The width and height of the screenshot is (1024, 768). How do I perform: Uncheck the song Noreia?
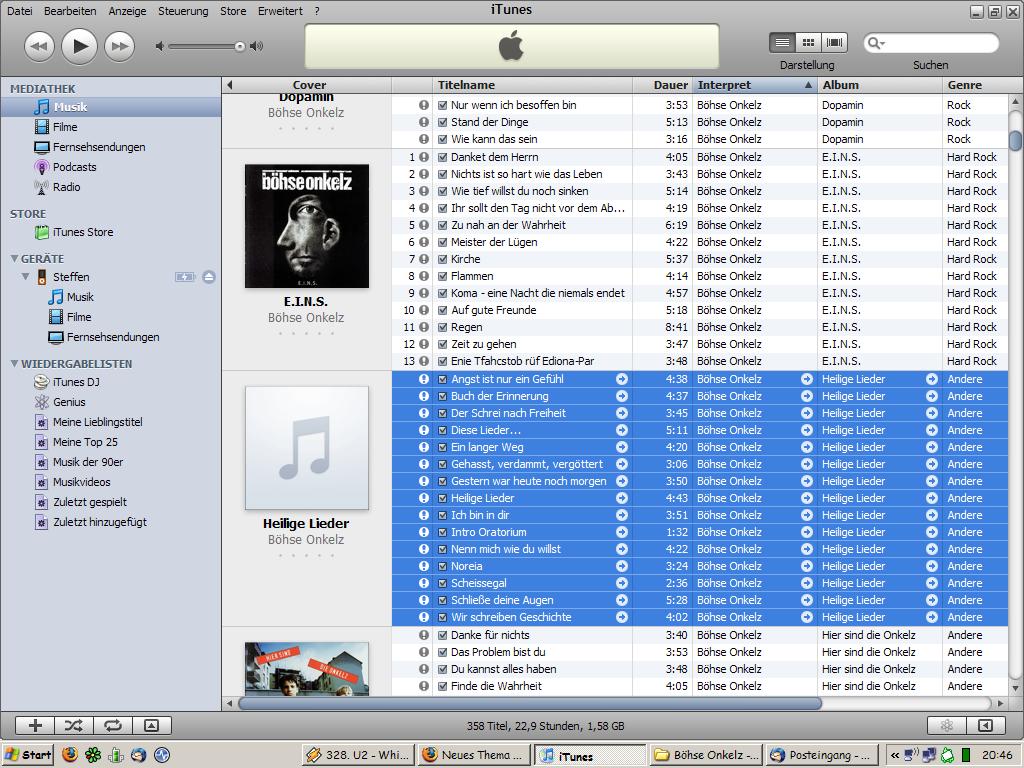click(442, 566)
